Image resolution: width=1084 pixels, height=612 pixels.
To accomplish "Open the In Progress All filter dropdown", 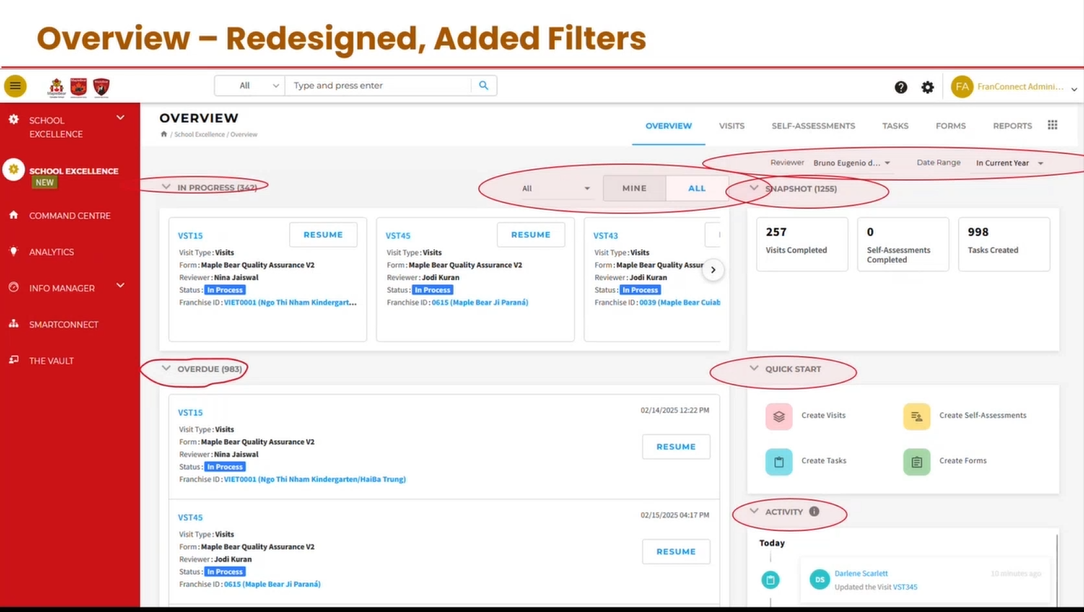I will point(557,188).
